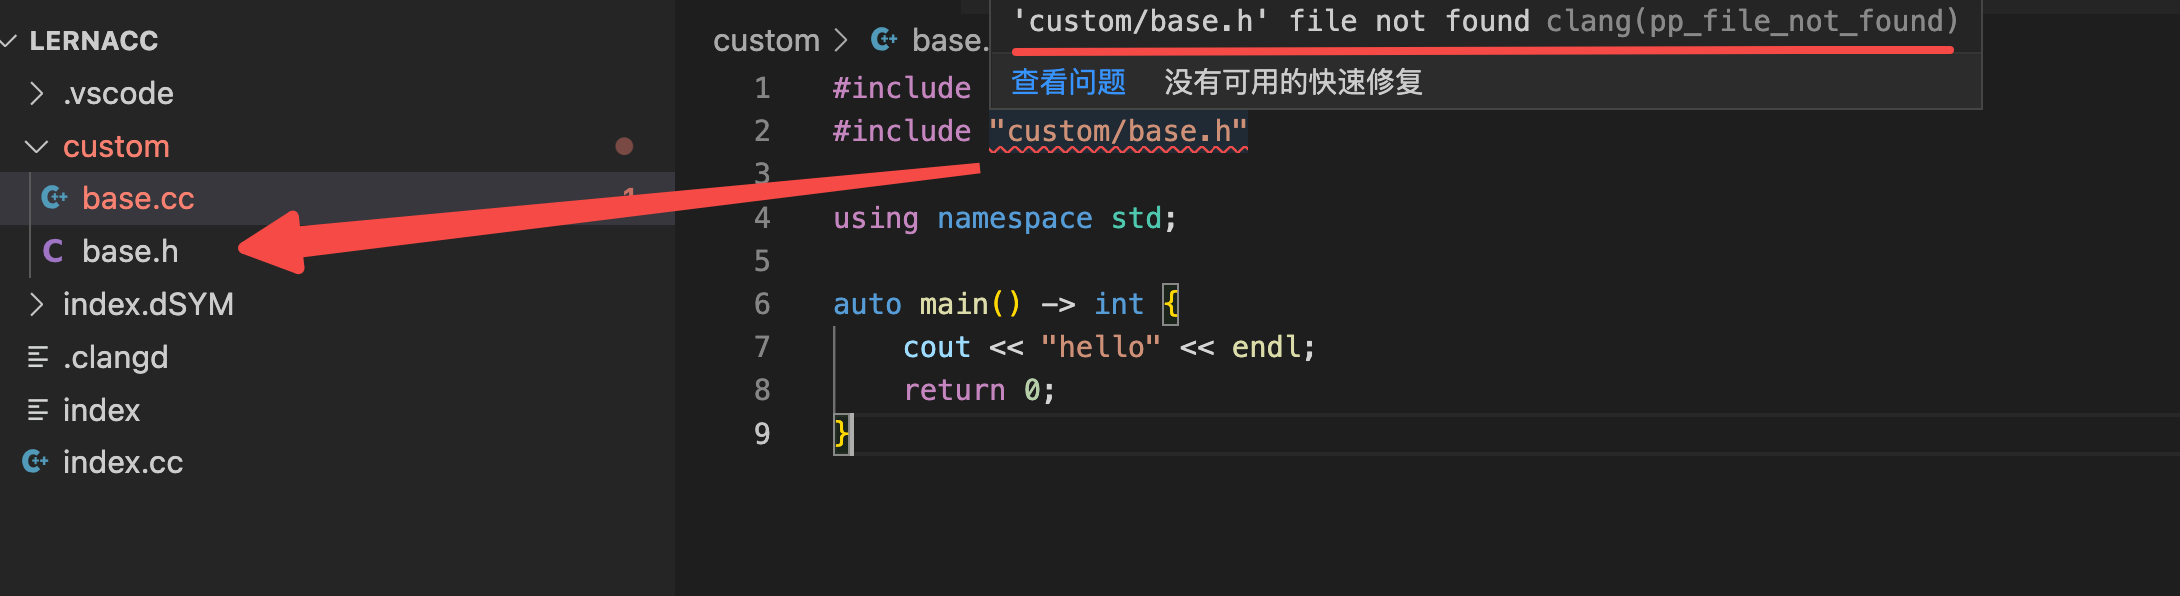The height and width of the screenshot is (596, 2180).
Task: Click the "custom/base.h" include string
Action: click(x=1118, y=131)
